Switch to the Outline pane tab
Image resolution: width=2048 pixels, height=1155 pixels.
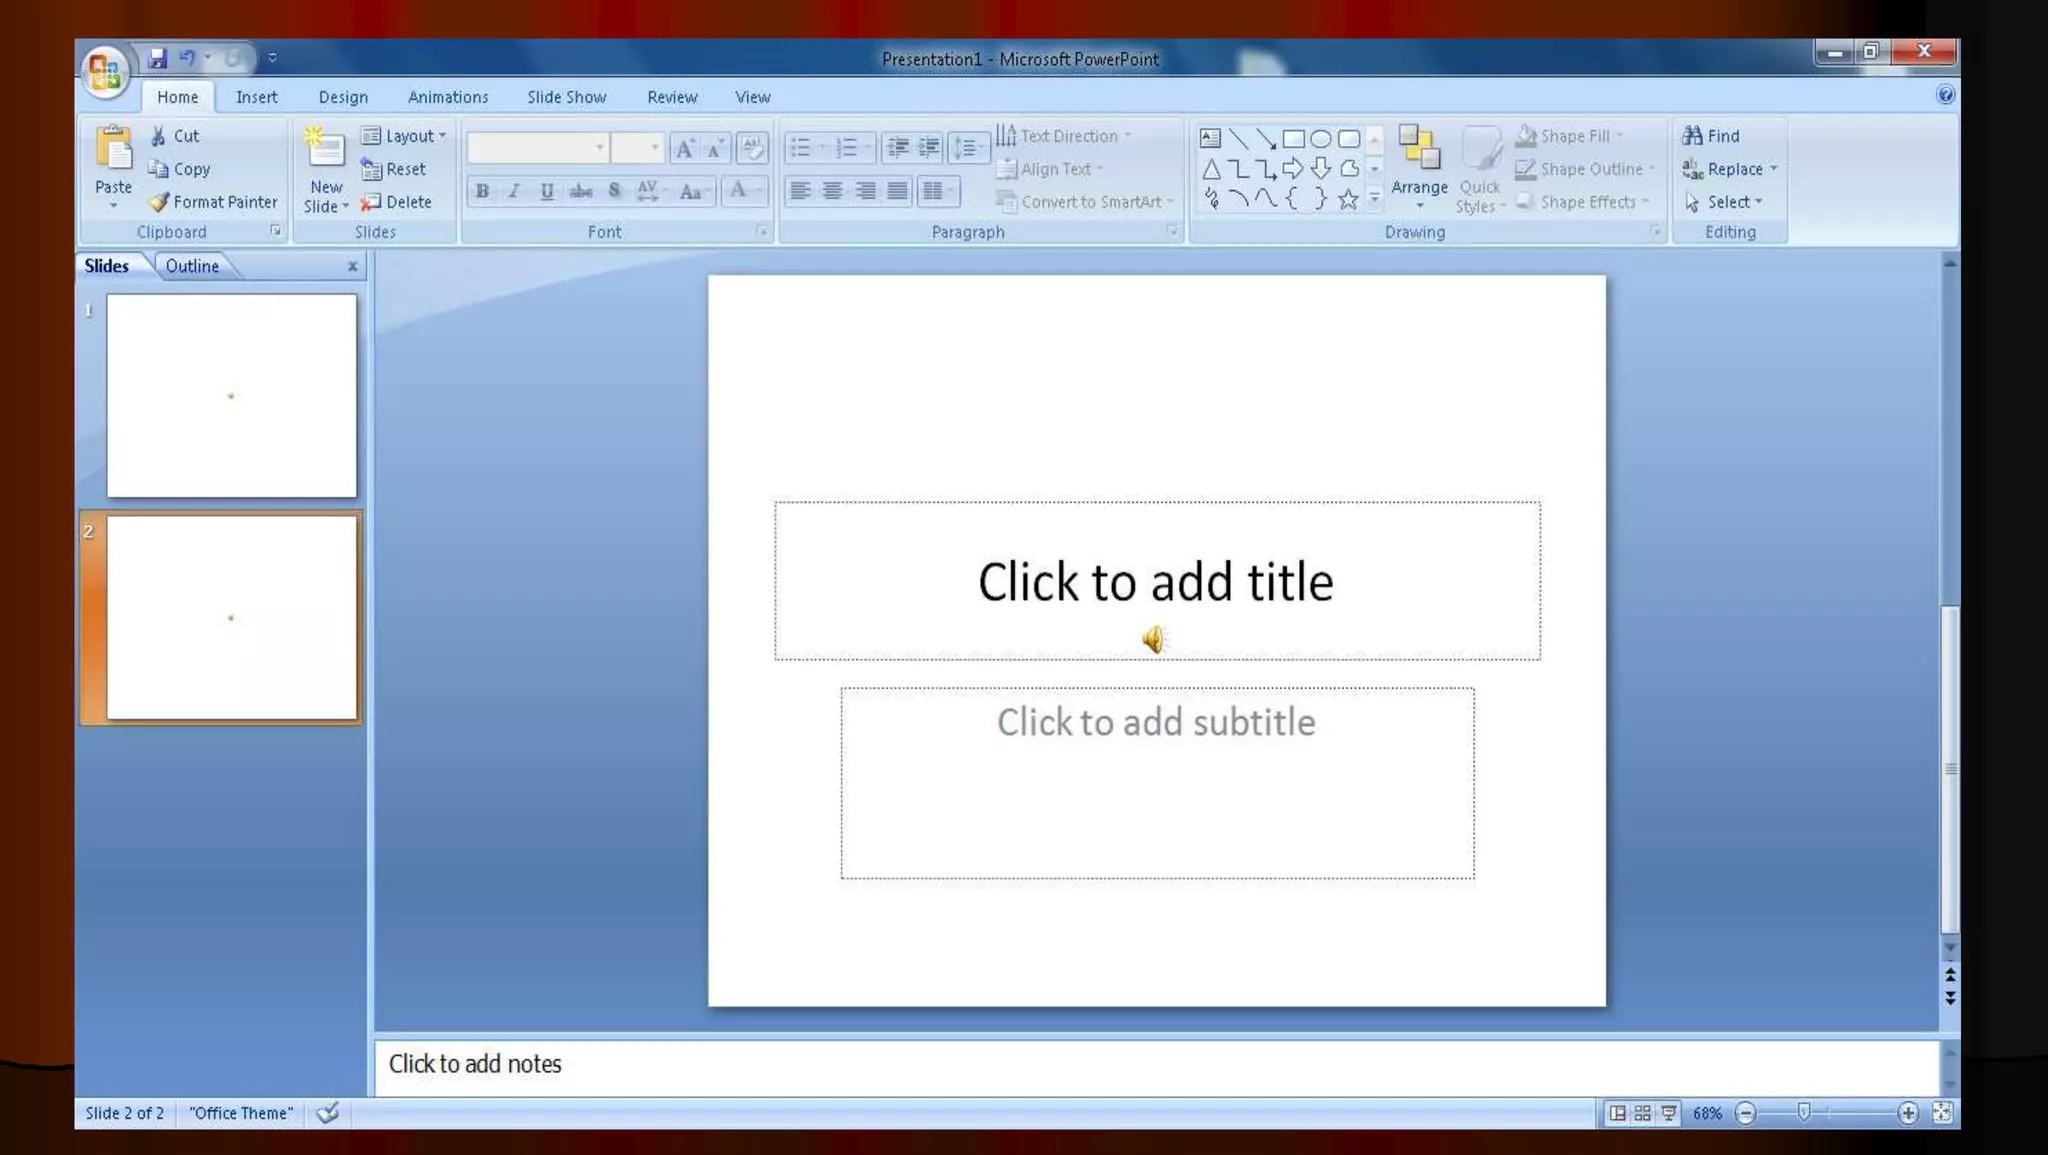pos(192,266)
